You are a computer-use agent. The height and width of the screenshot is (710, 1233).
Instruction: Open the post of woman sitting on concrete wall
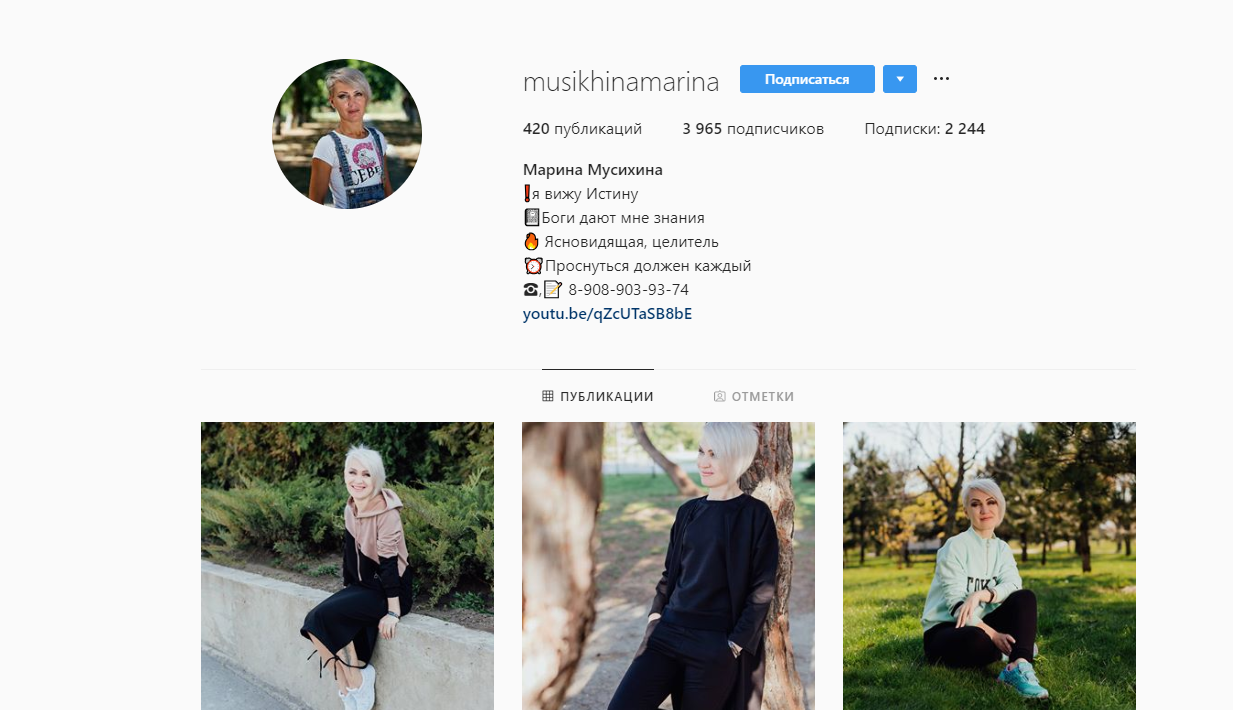pyautogui.click(x=347, y=566)
